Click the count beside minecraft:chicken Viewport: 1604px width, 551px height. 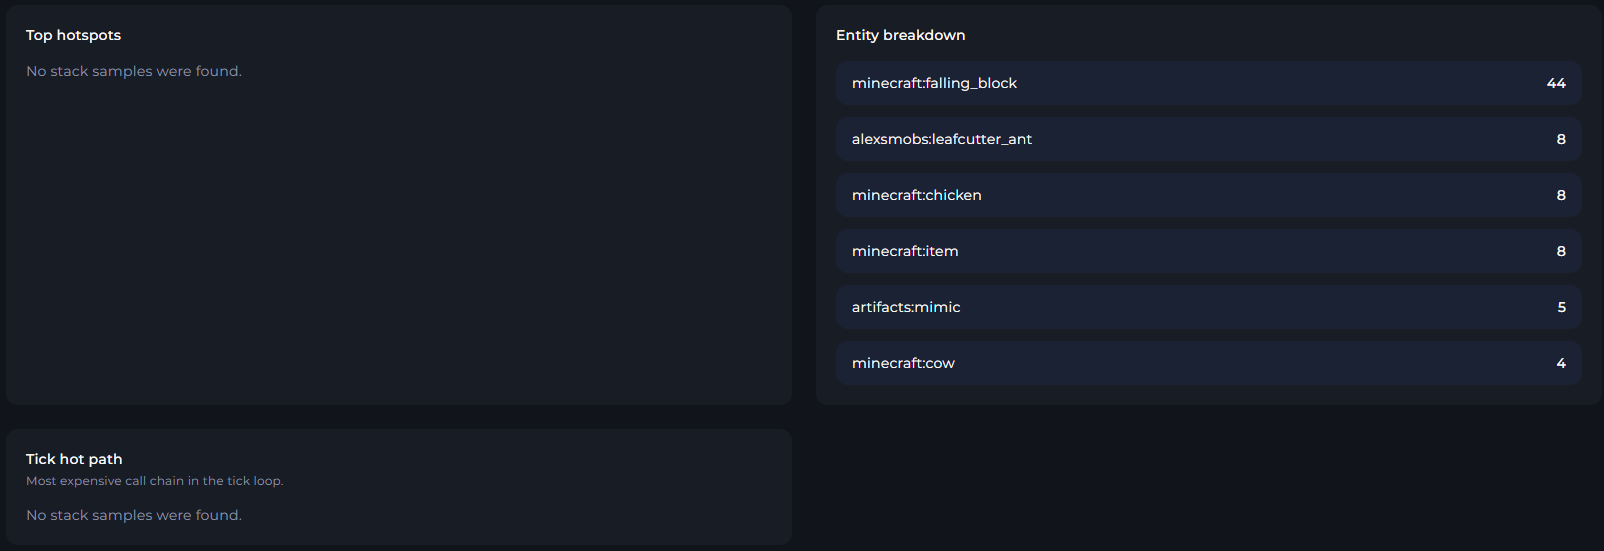click(1560, 195)
